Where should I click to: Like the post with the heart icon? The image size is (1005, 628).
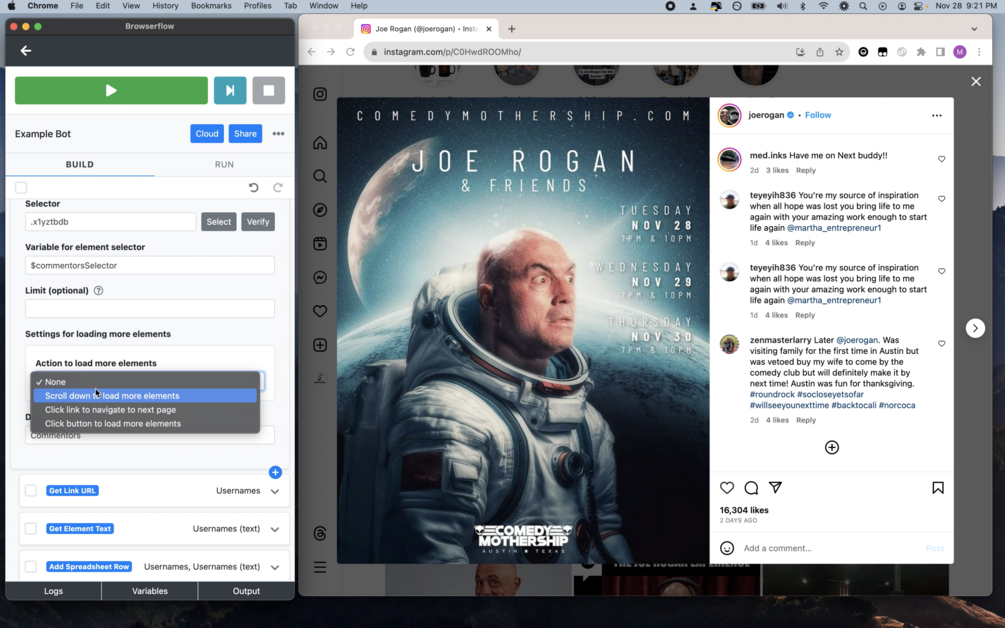tap(727, 488)
